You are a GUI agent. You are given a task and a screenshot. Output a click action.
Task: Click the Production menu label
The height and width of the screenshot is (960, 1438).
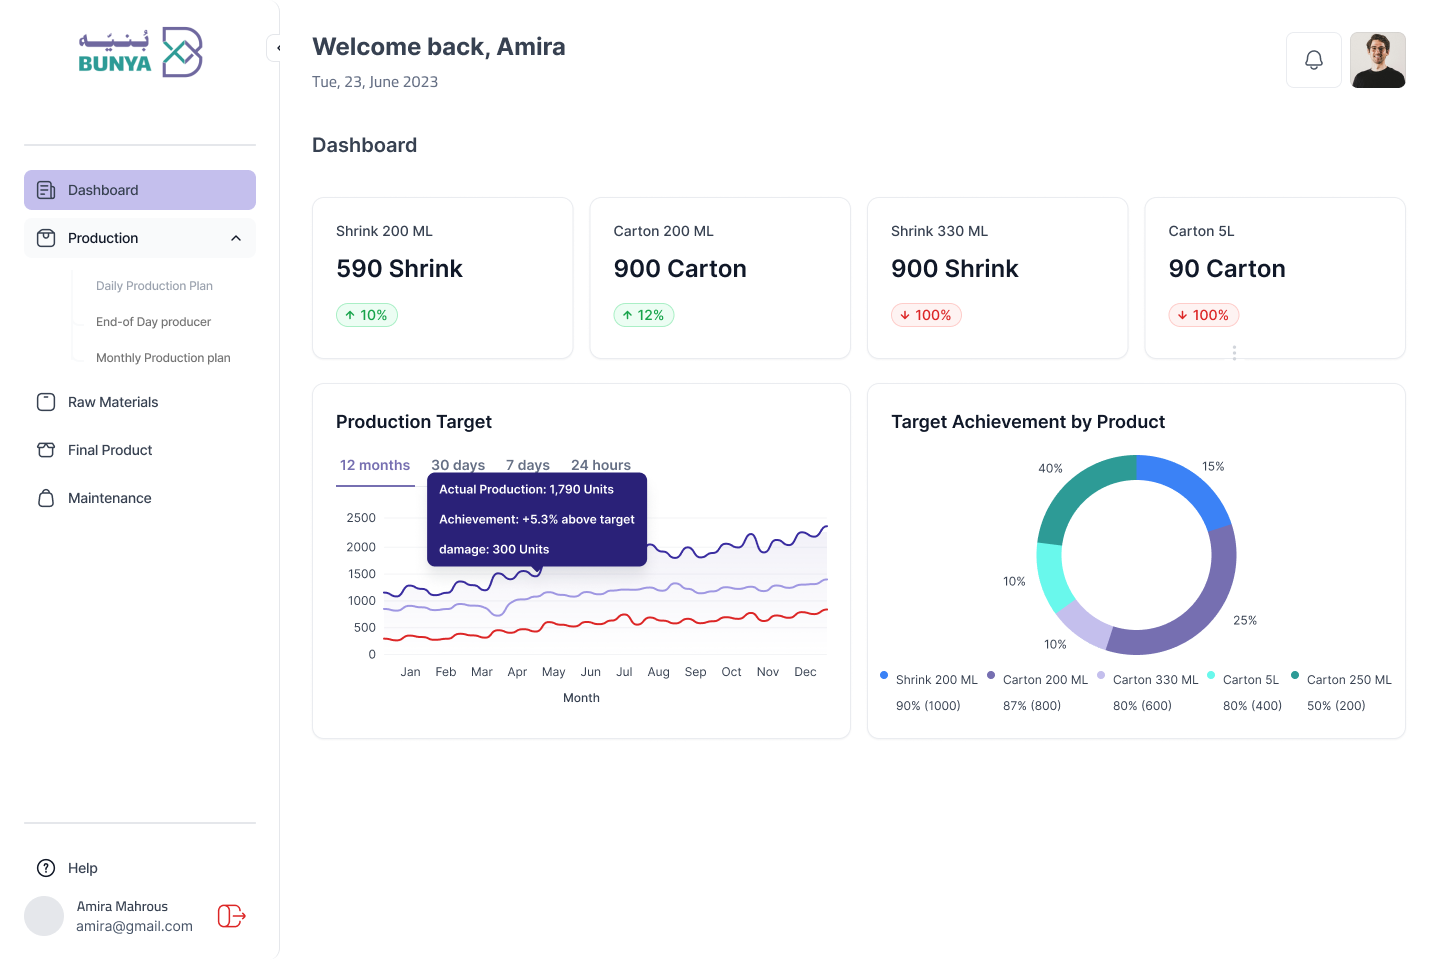pos(103,238)
